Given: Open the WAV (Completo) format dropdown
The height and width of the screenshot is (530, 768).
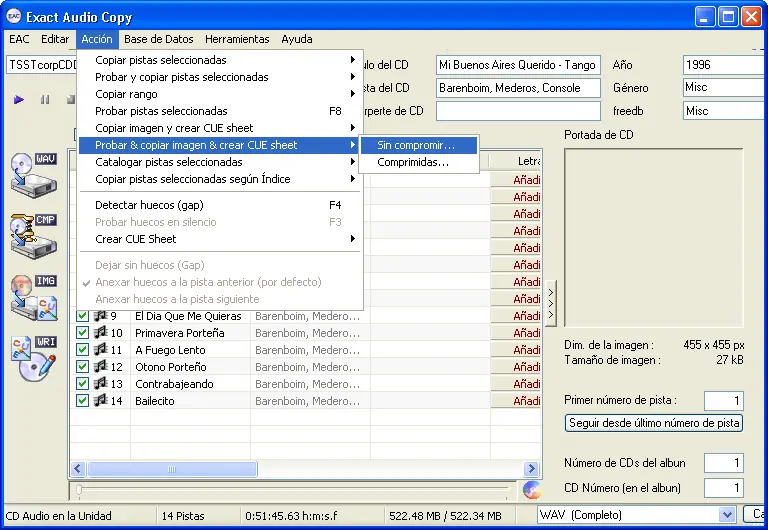Looking at the screenshot, I should point(727,515).
